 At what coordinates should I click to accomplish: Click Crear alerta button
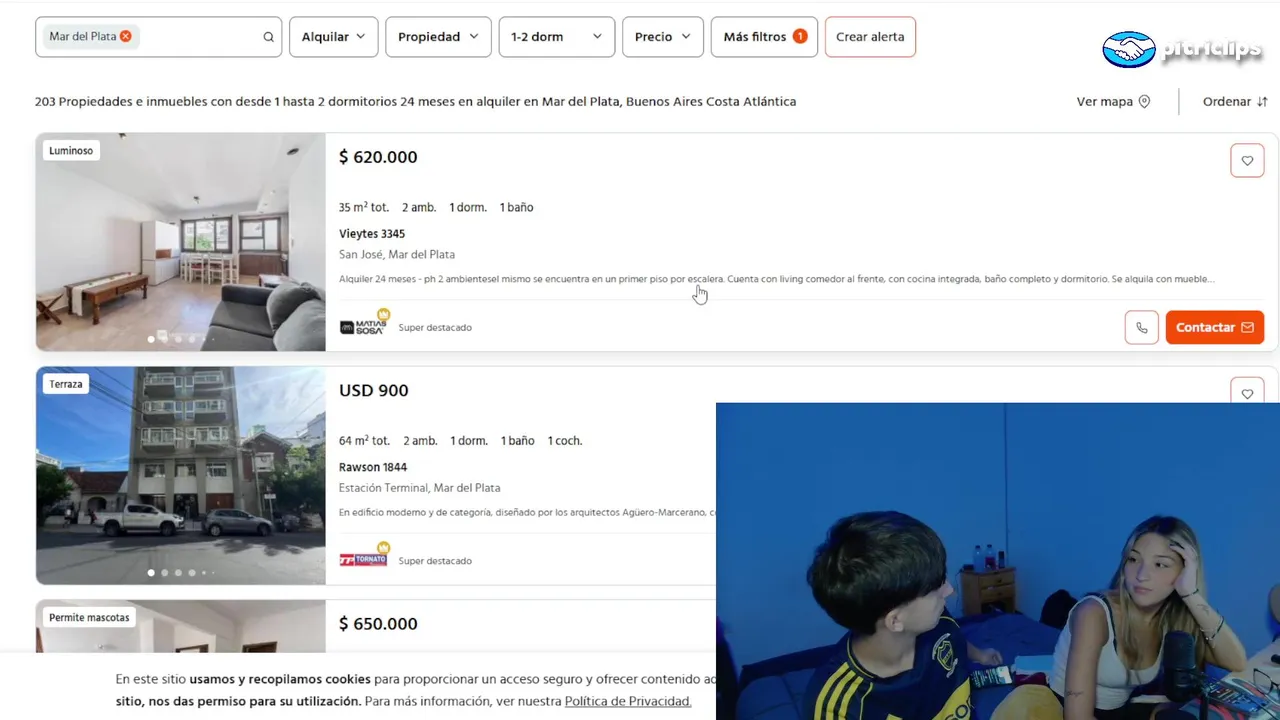pyautogui.click(x=870, y=37)
